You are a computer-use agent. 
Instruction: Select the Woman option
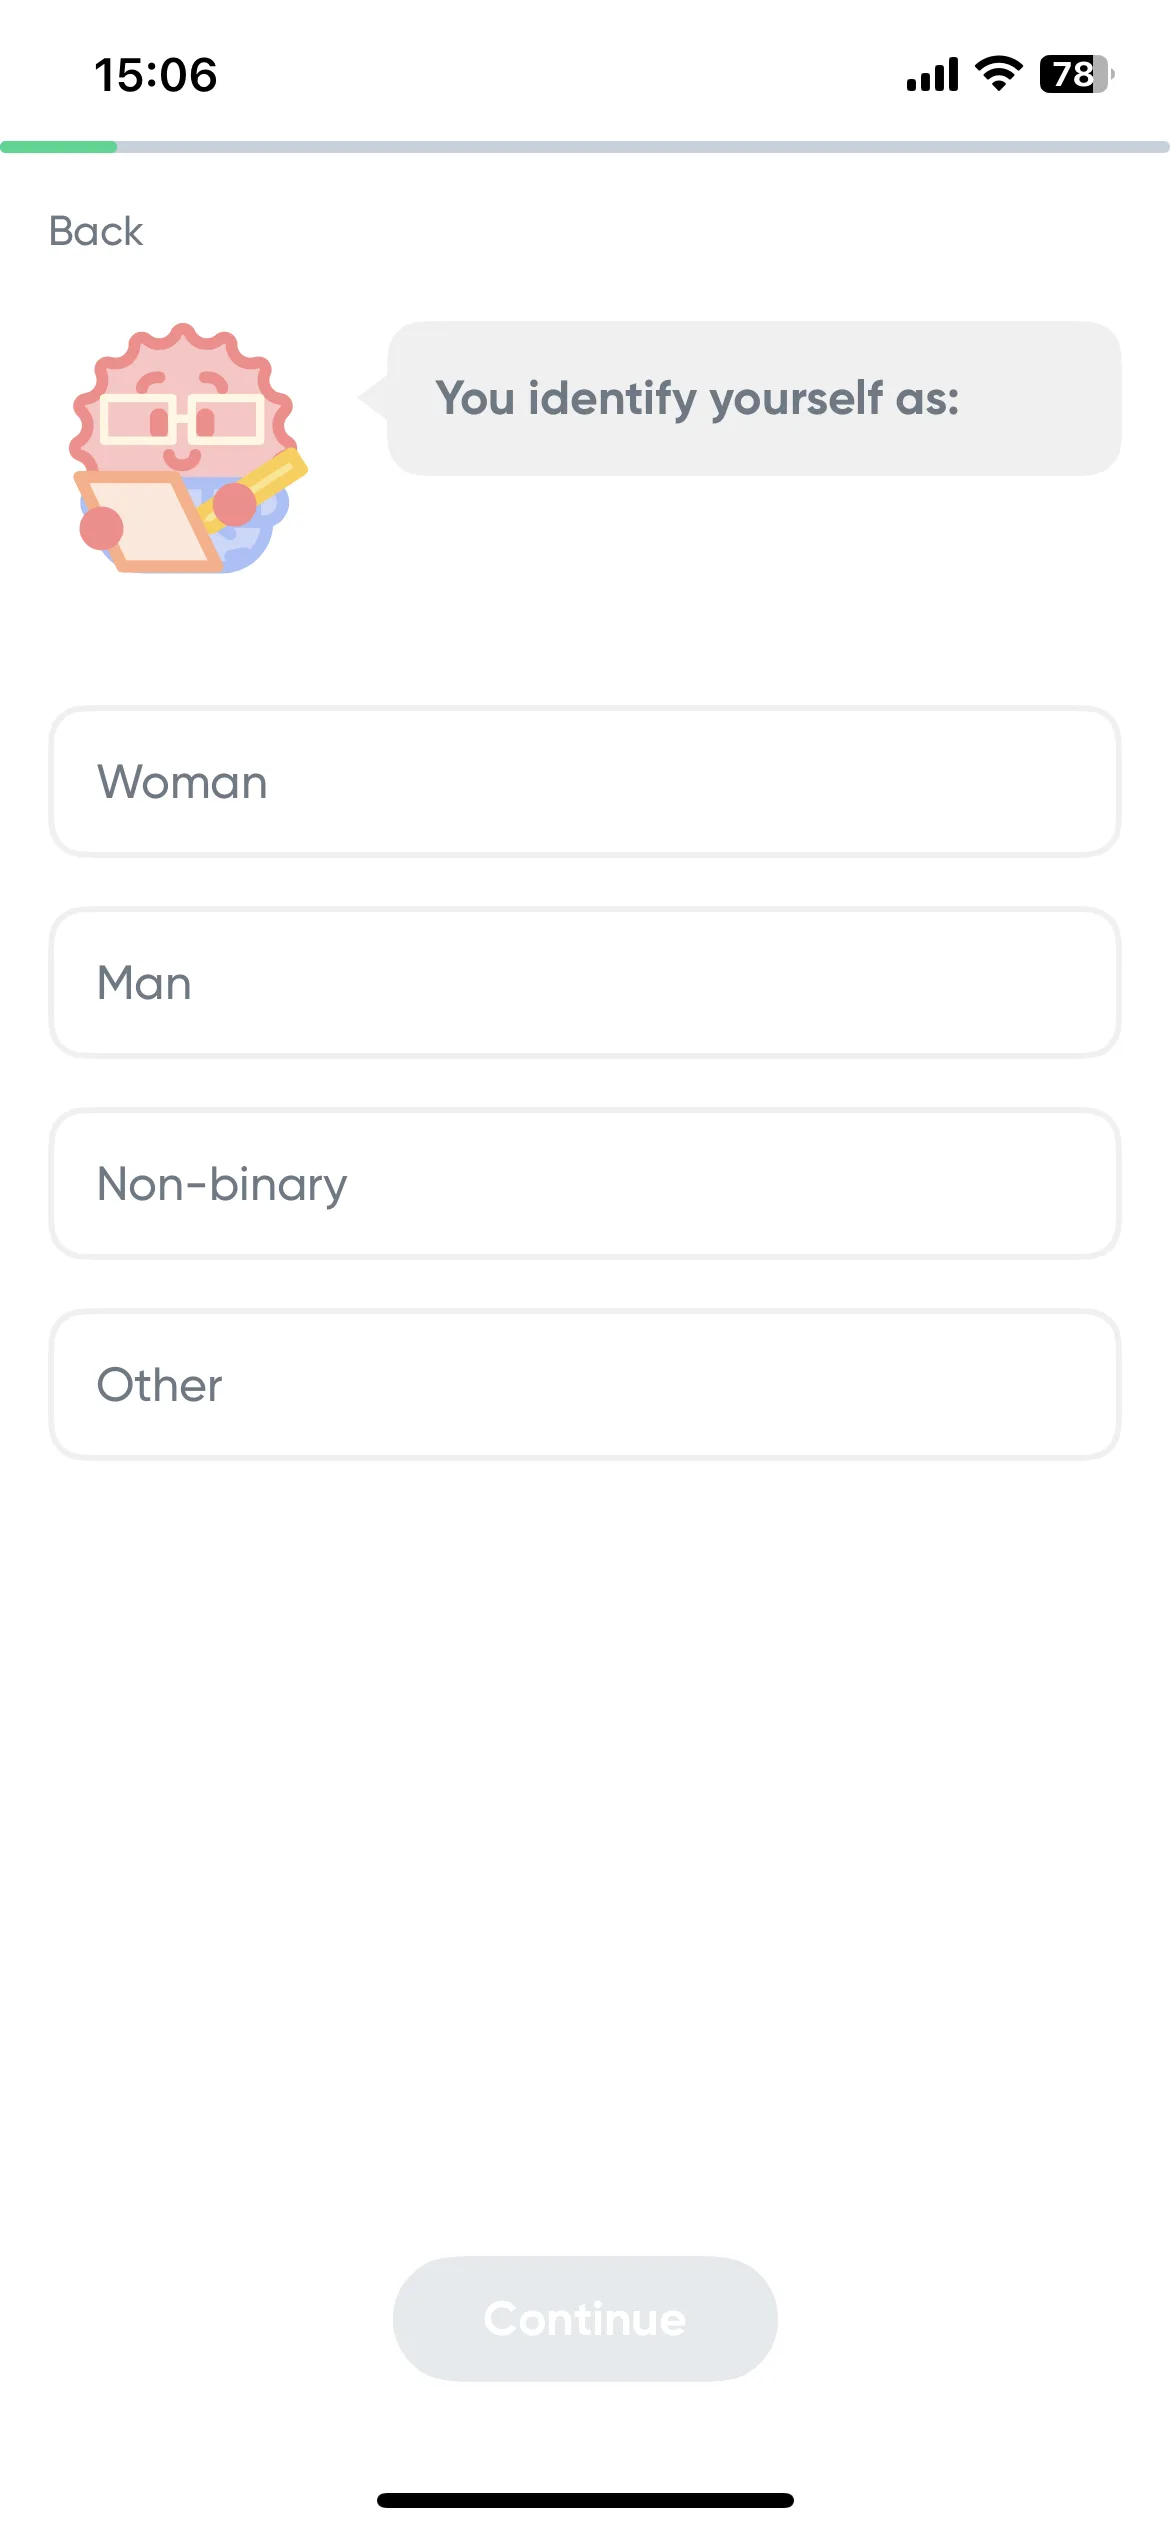click(585, 782)
